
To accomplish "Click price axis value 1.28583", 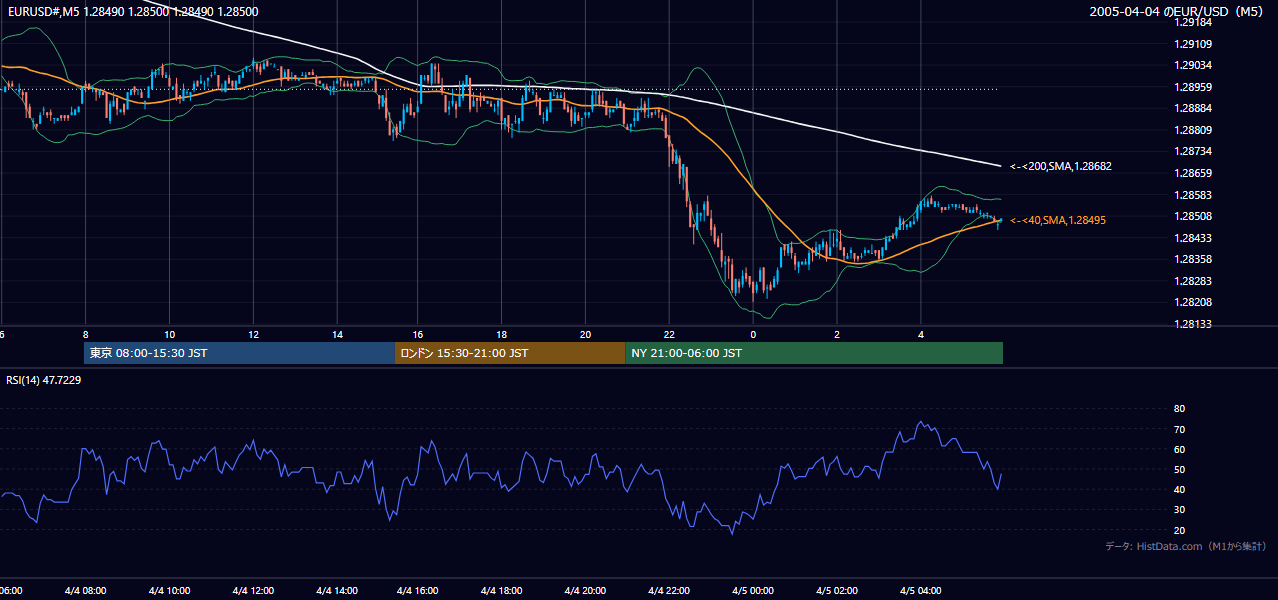I will pos(1194,195).
